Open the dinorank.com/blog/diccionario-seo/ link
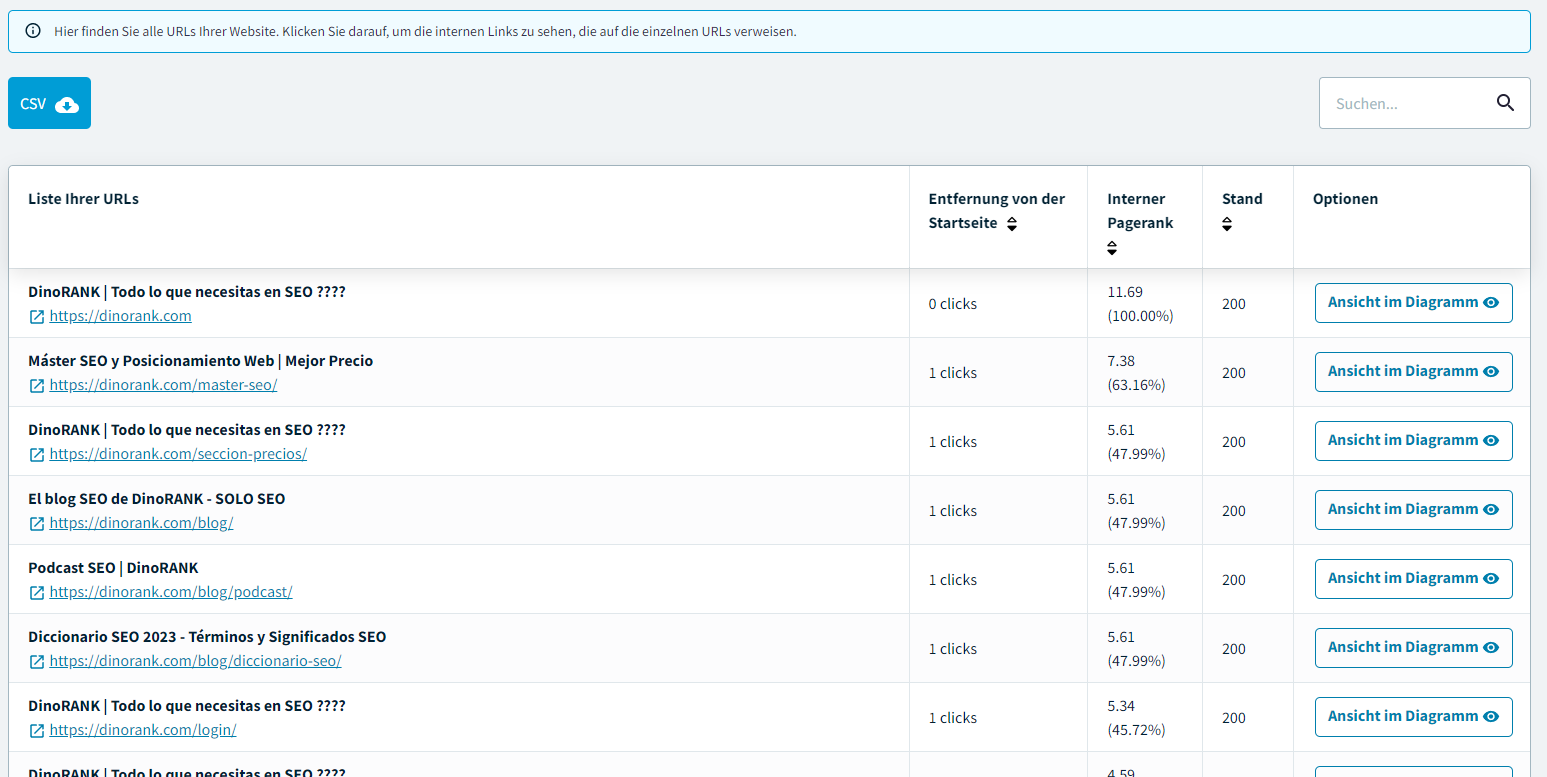 195,661
